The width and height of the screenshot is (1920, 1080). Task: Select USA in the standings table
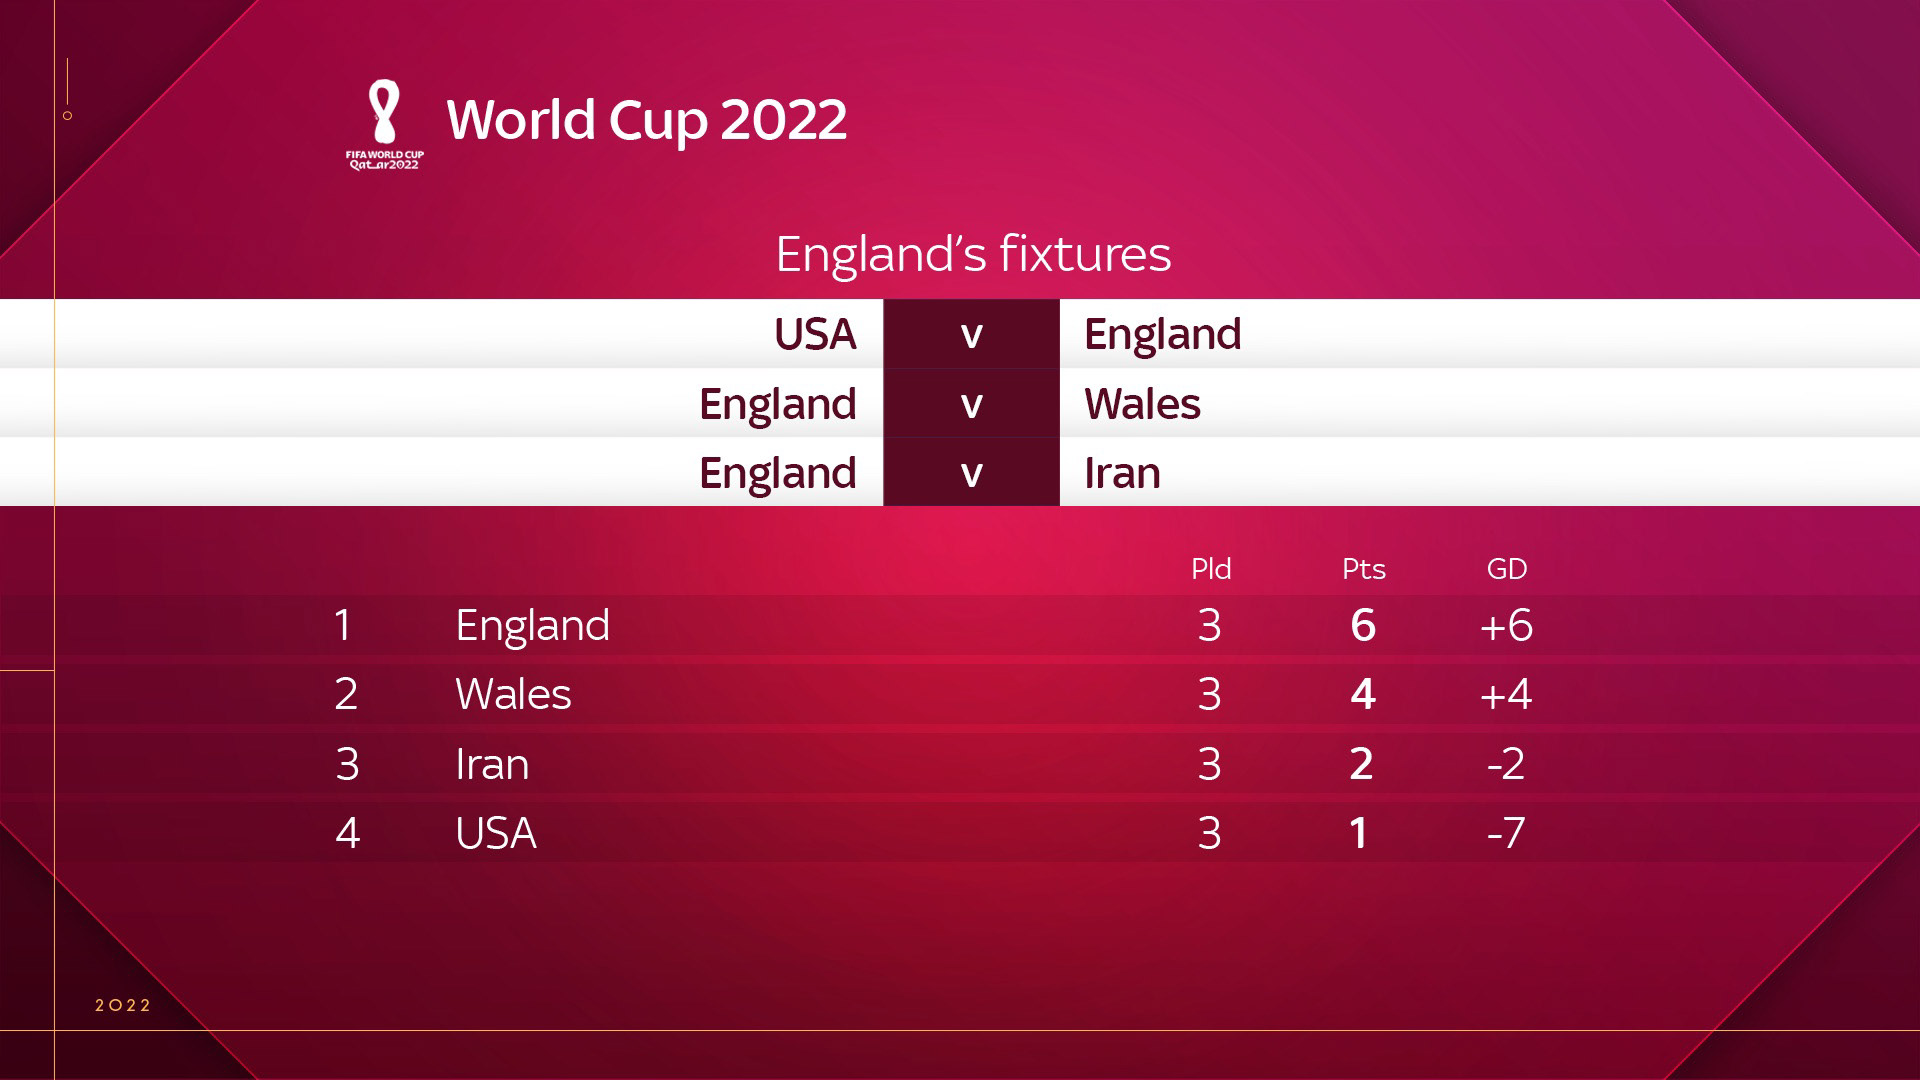(495, 834)
